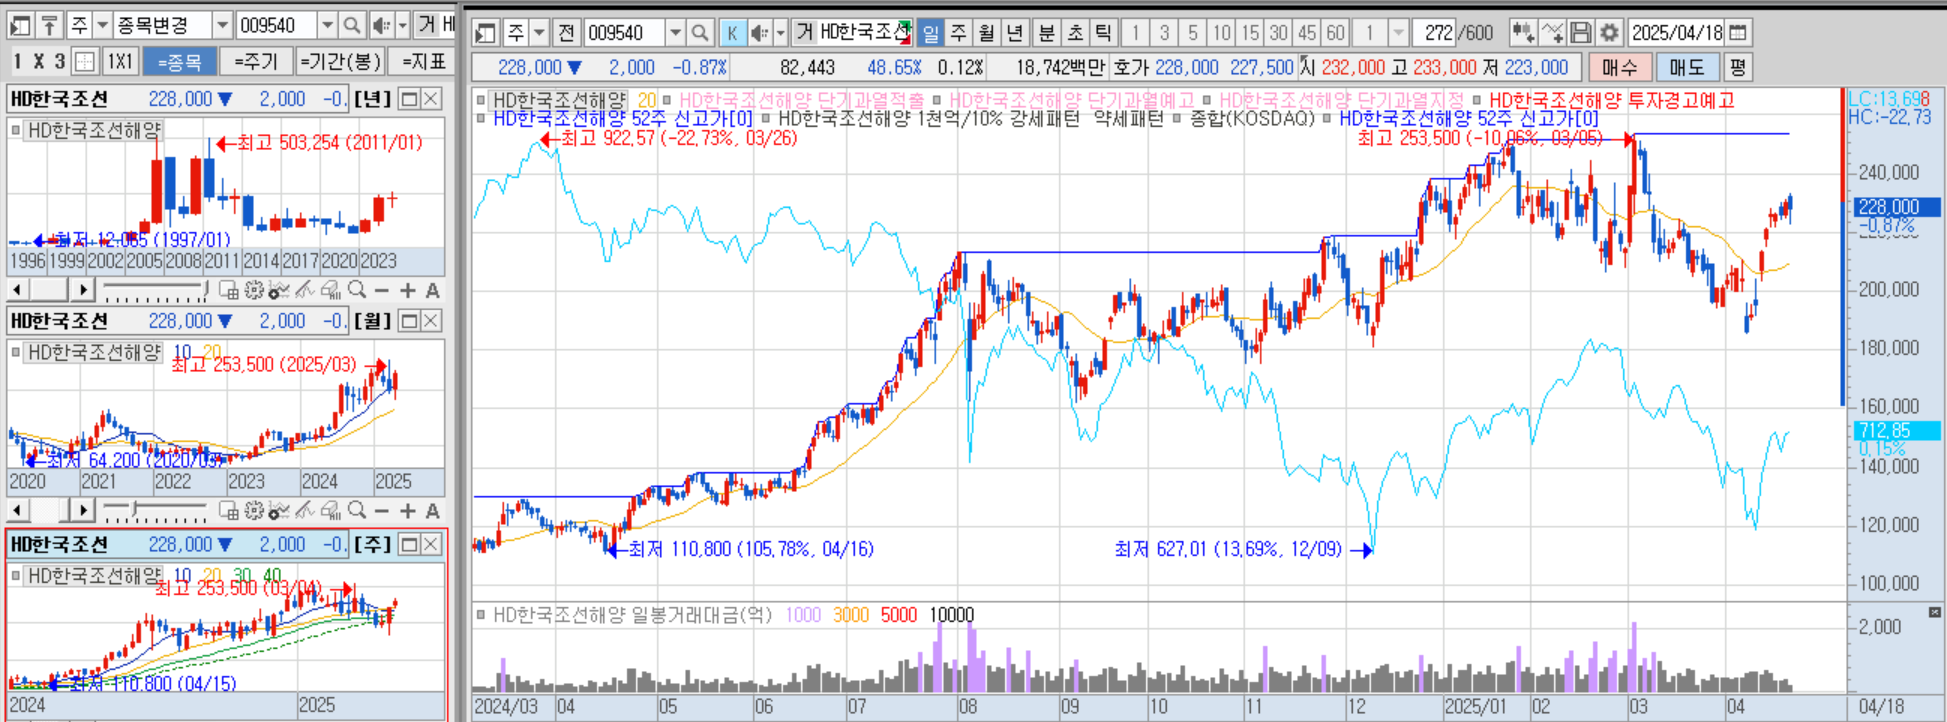This screenshot has width=1947, height=722.
Task: Toggle legend marker of HD한국조선해양 in main chart
Action: pyautogui.click(x=481, y=100)
